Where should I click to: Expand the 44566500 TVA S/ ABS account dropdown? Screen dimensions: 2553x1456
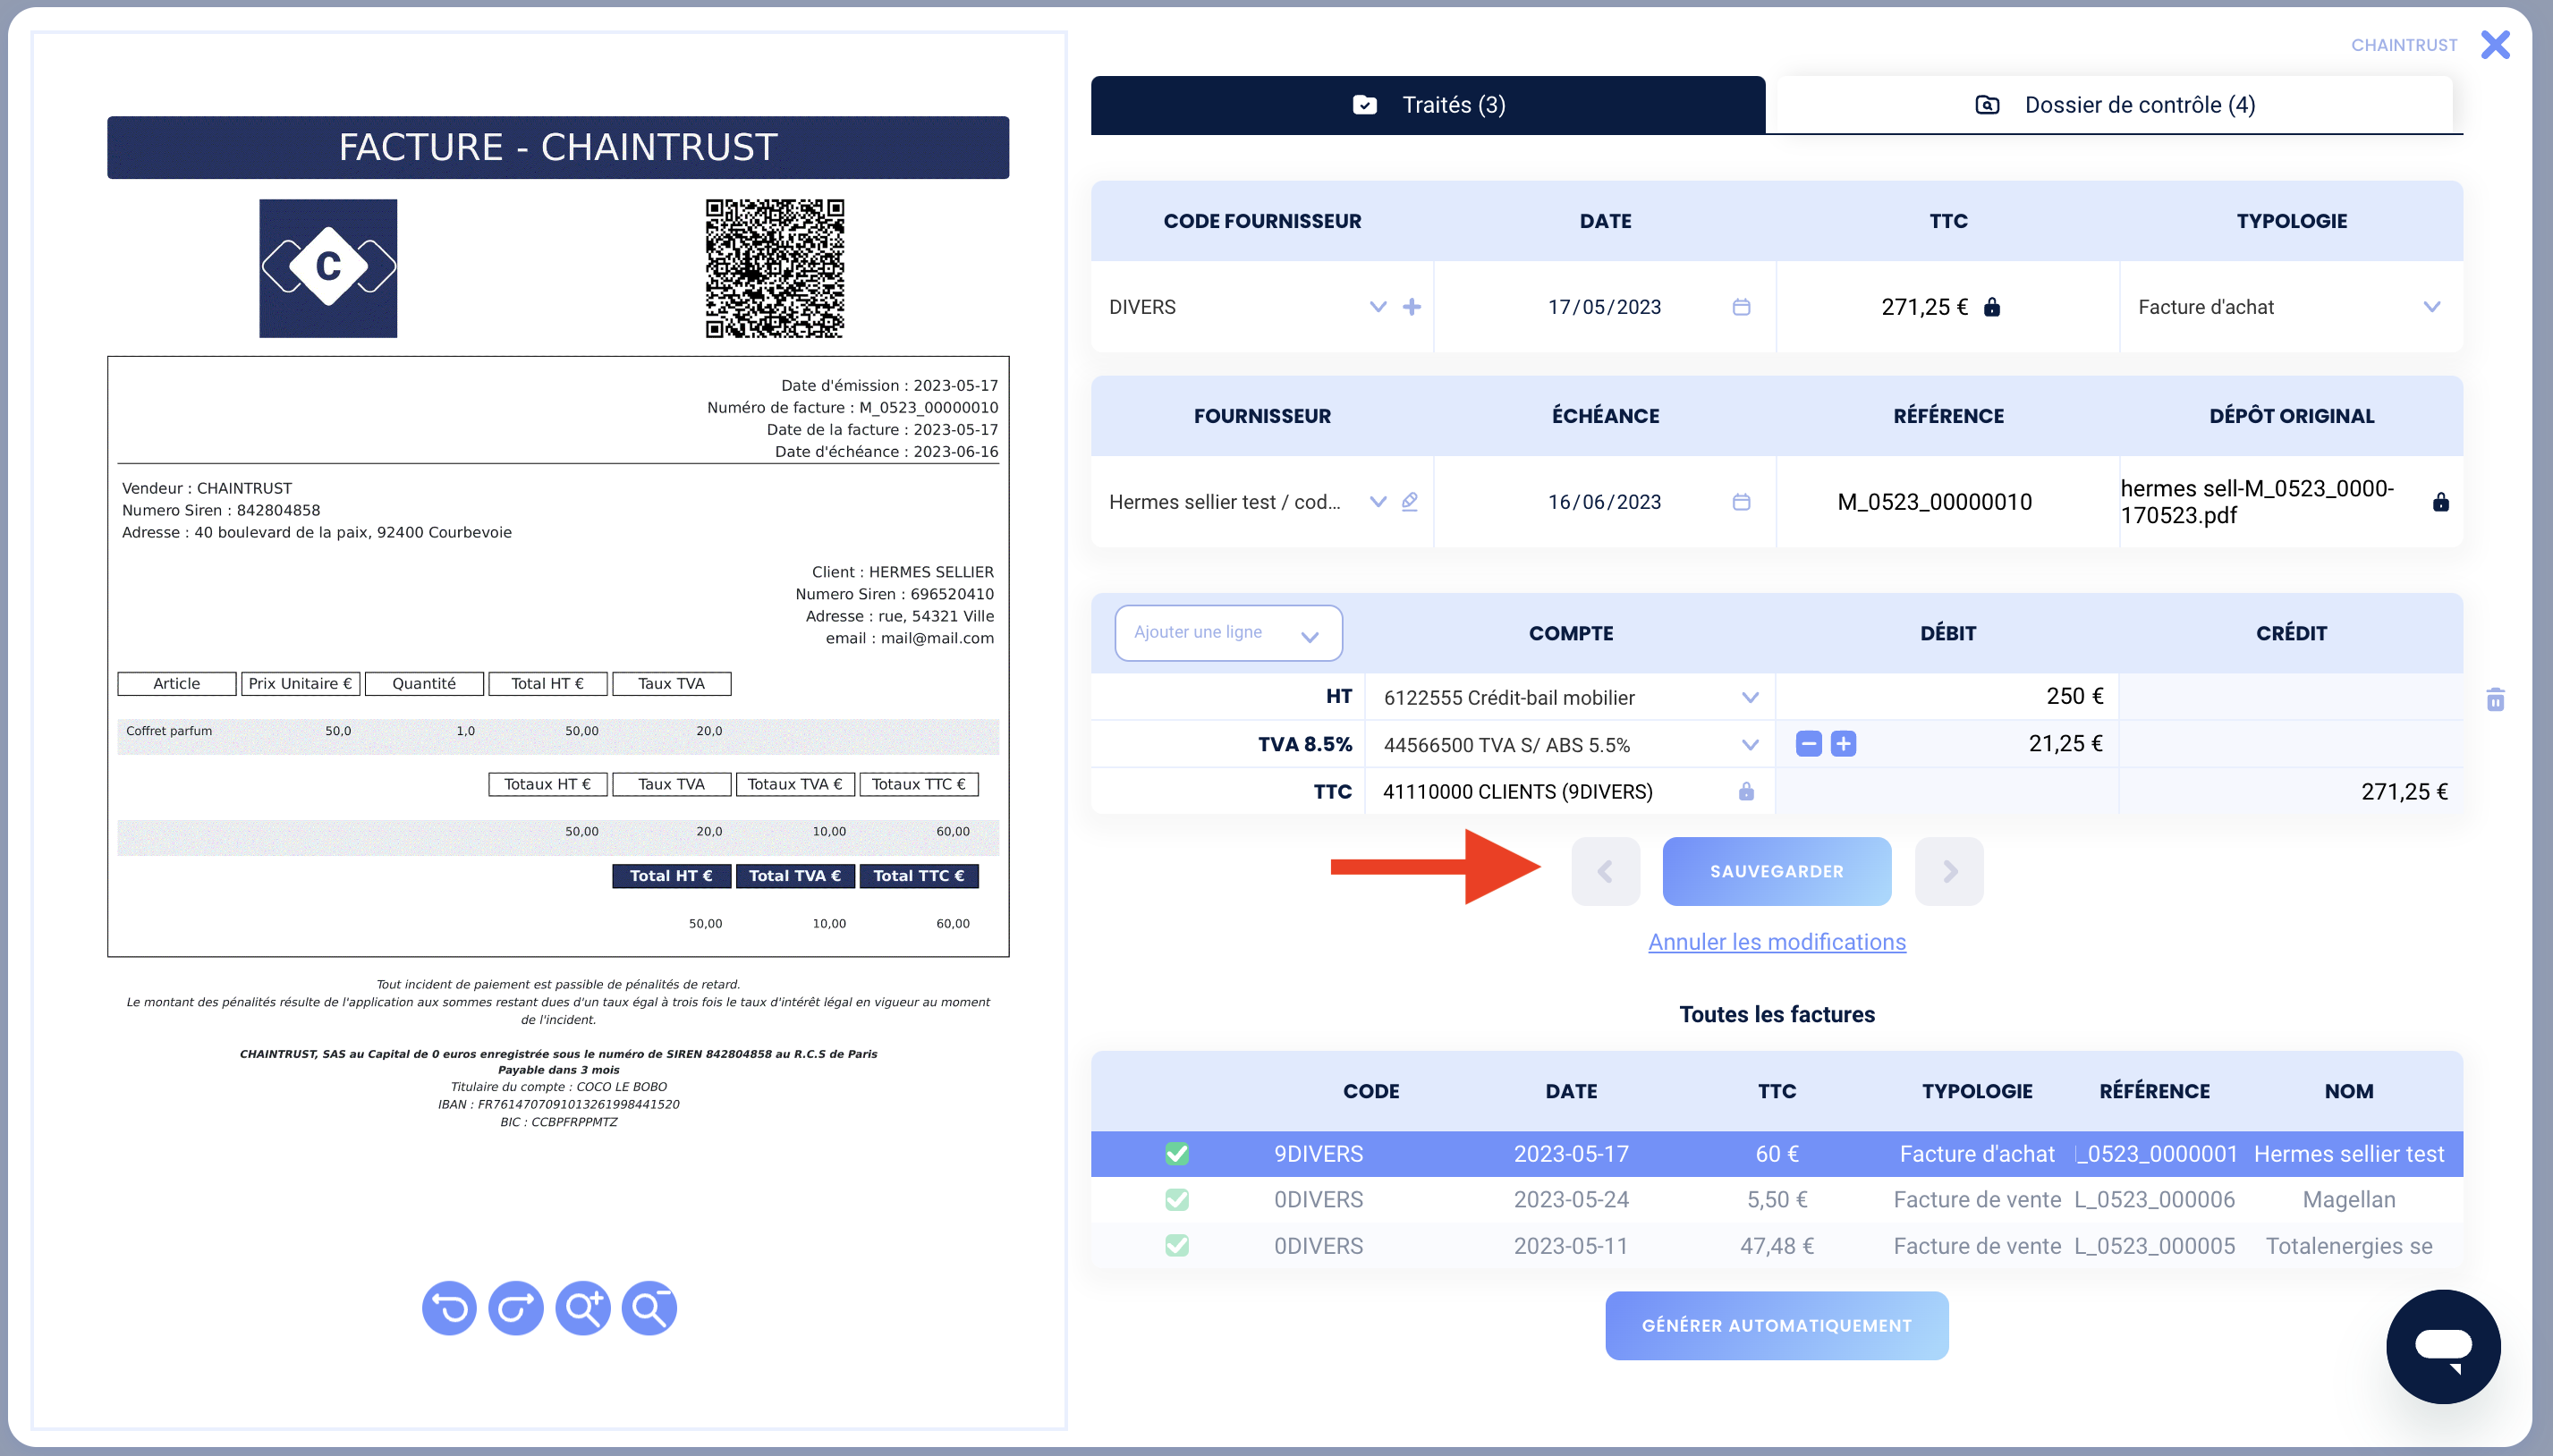(1749, 745)
